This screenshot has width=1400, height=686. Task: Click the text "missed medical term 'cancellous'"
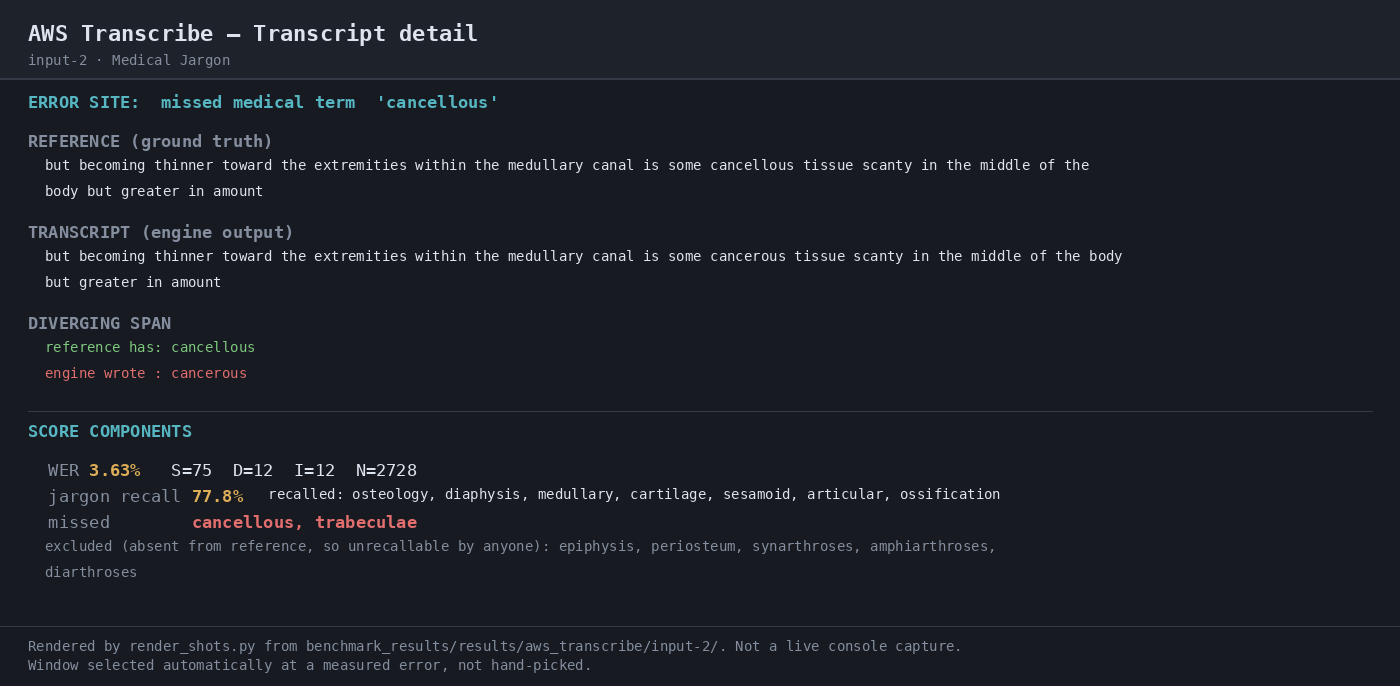(x=330, y=103)
